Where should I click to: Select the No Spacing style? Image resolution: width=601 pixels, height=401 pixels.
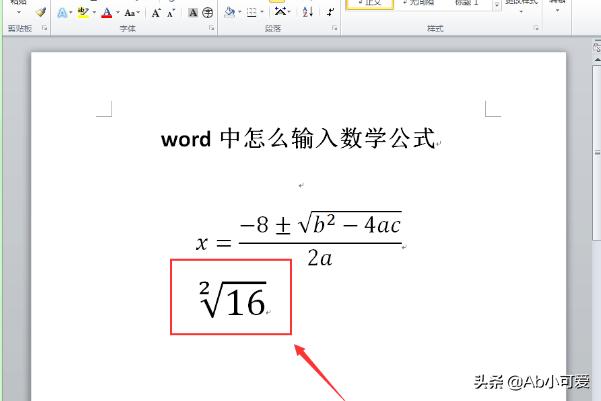418,3
